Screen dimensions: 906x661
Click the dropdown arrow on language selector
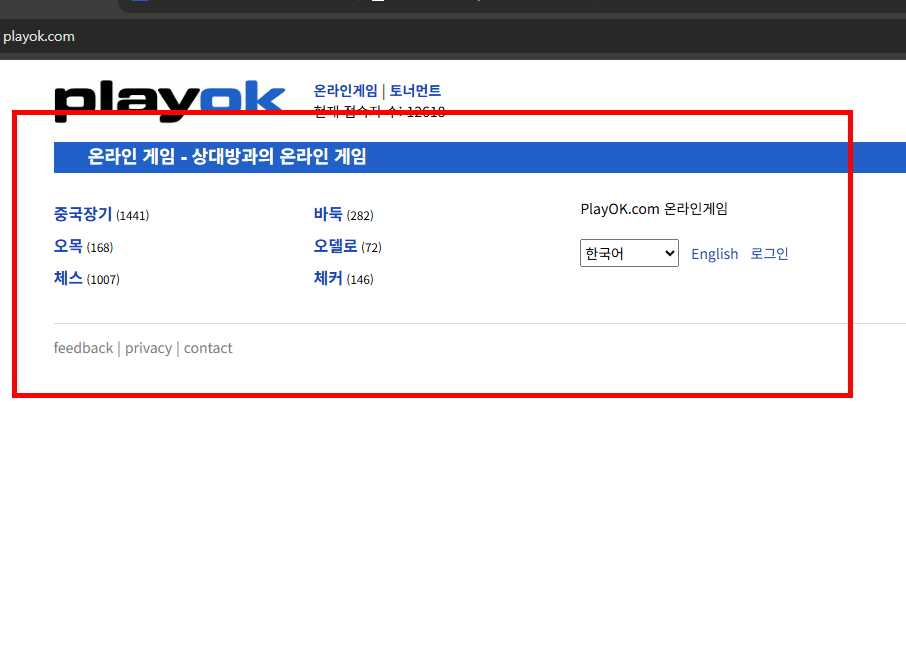click(668, 252)
